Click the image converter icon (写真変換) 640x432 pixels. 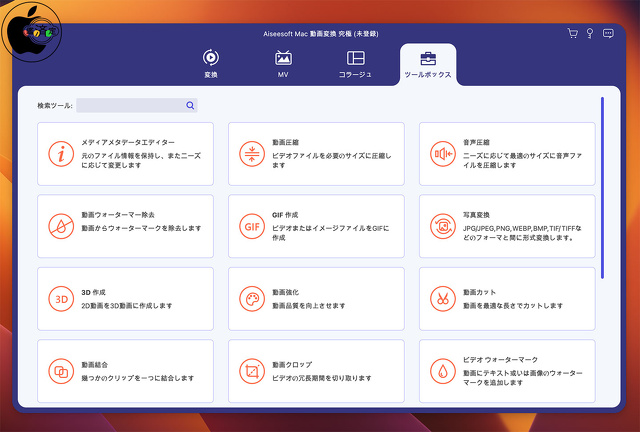[443, 226]
